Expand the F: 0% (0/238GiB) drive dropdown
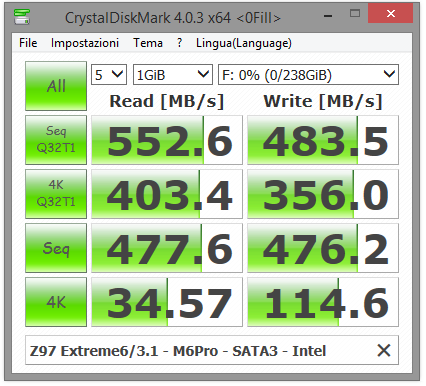 [x=308, y=74]
